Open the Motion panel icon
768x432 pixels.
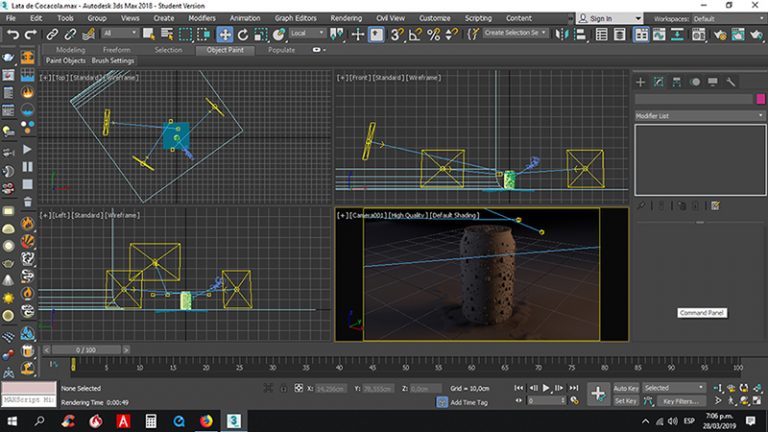click(695, 82)
